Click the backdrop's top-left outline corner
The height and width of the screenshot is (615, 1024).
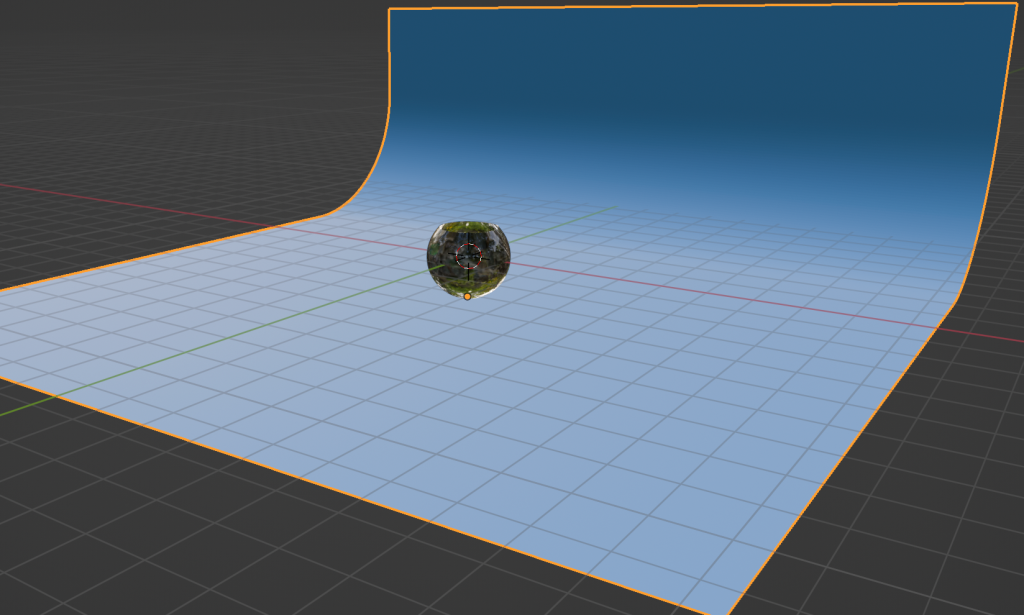point(389,10)
